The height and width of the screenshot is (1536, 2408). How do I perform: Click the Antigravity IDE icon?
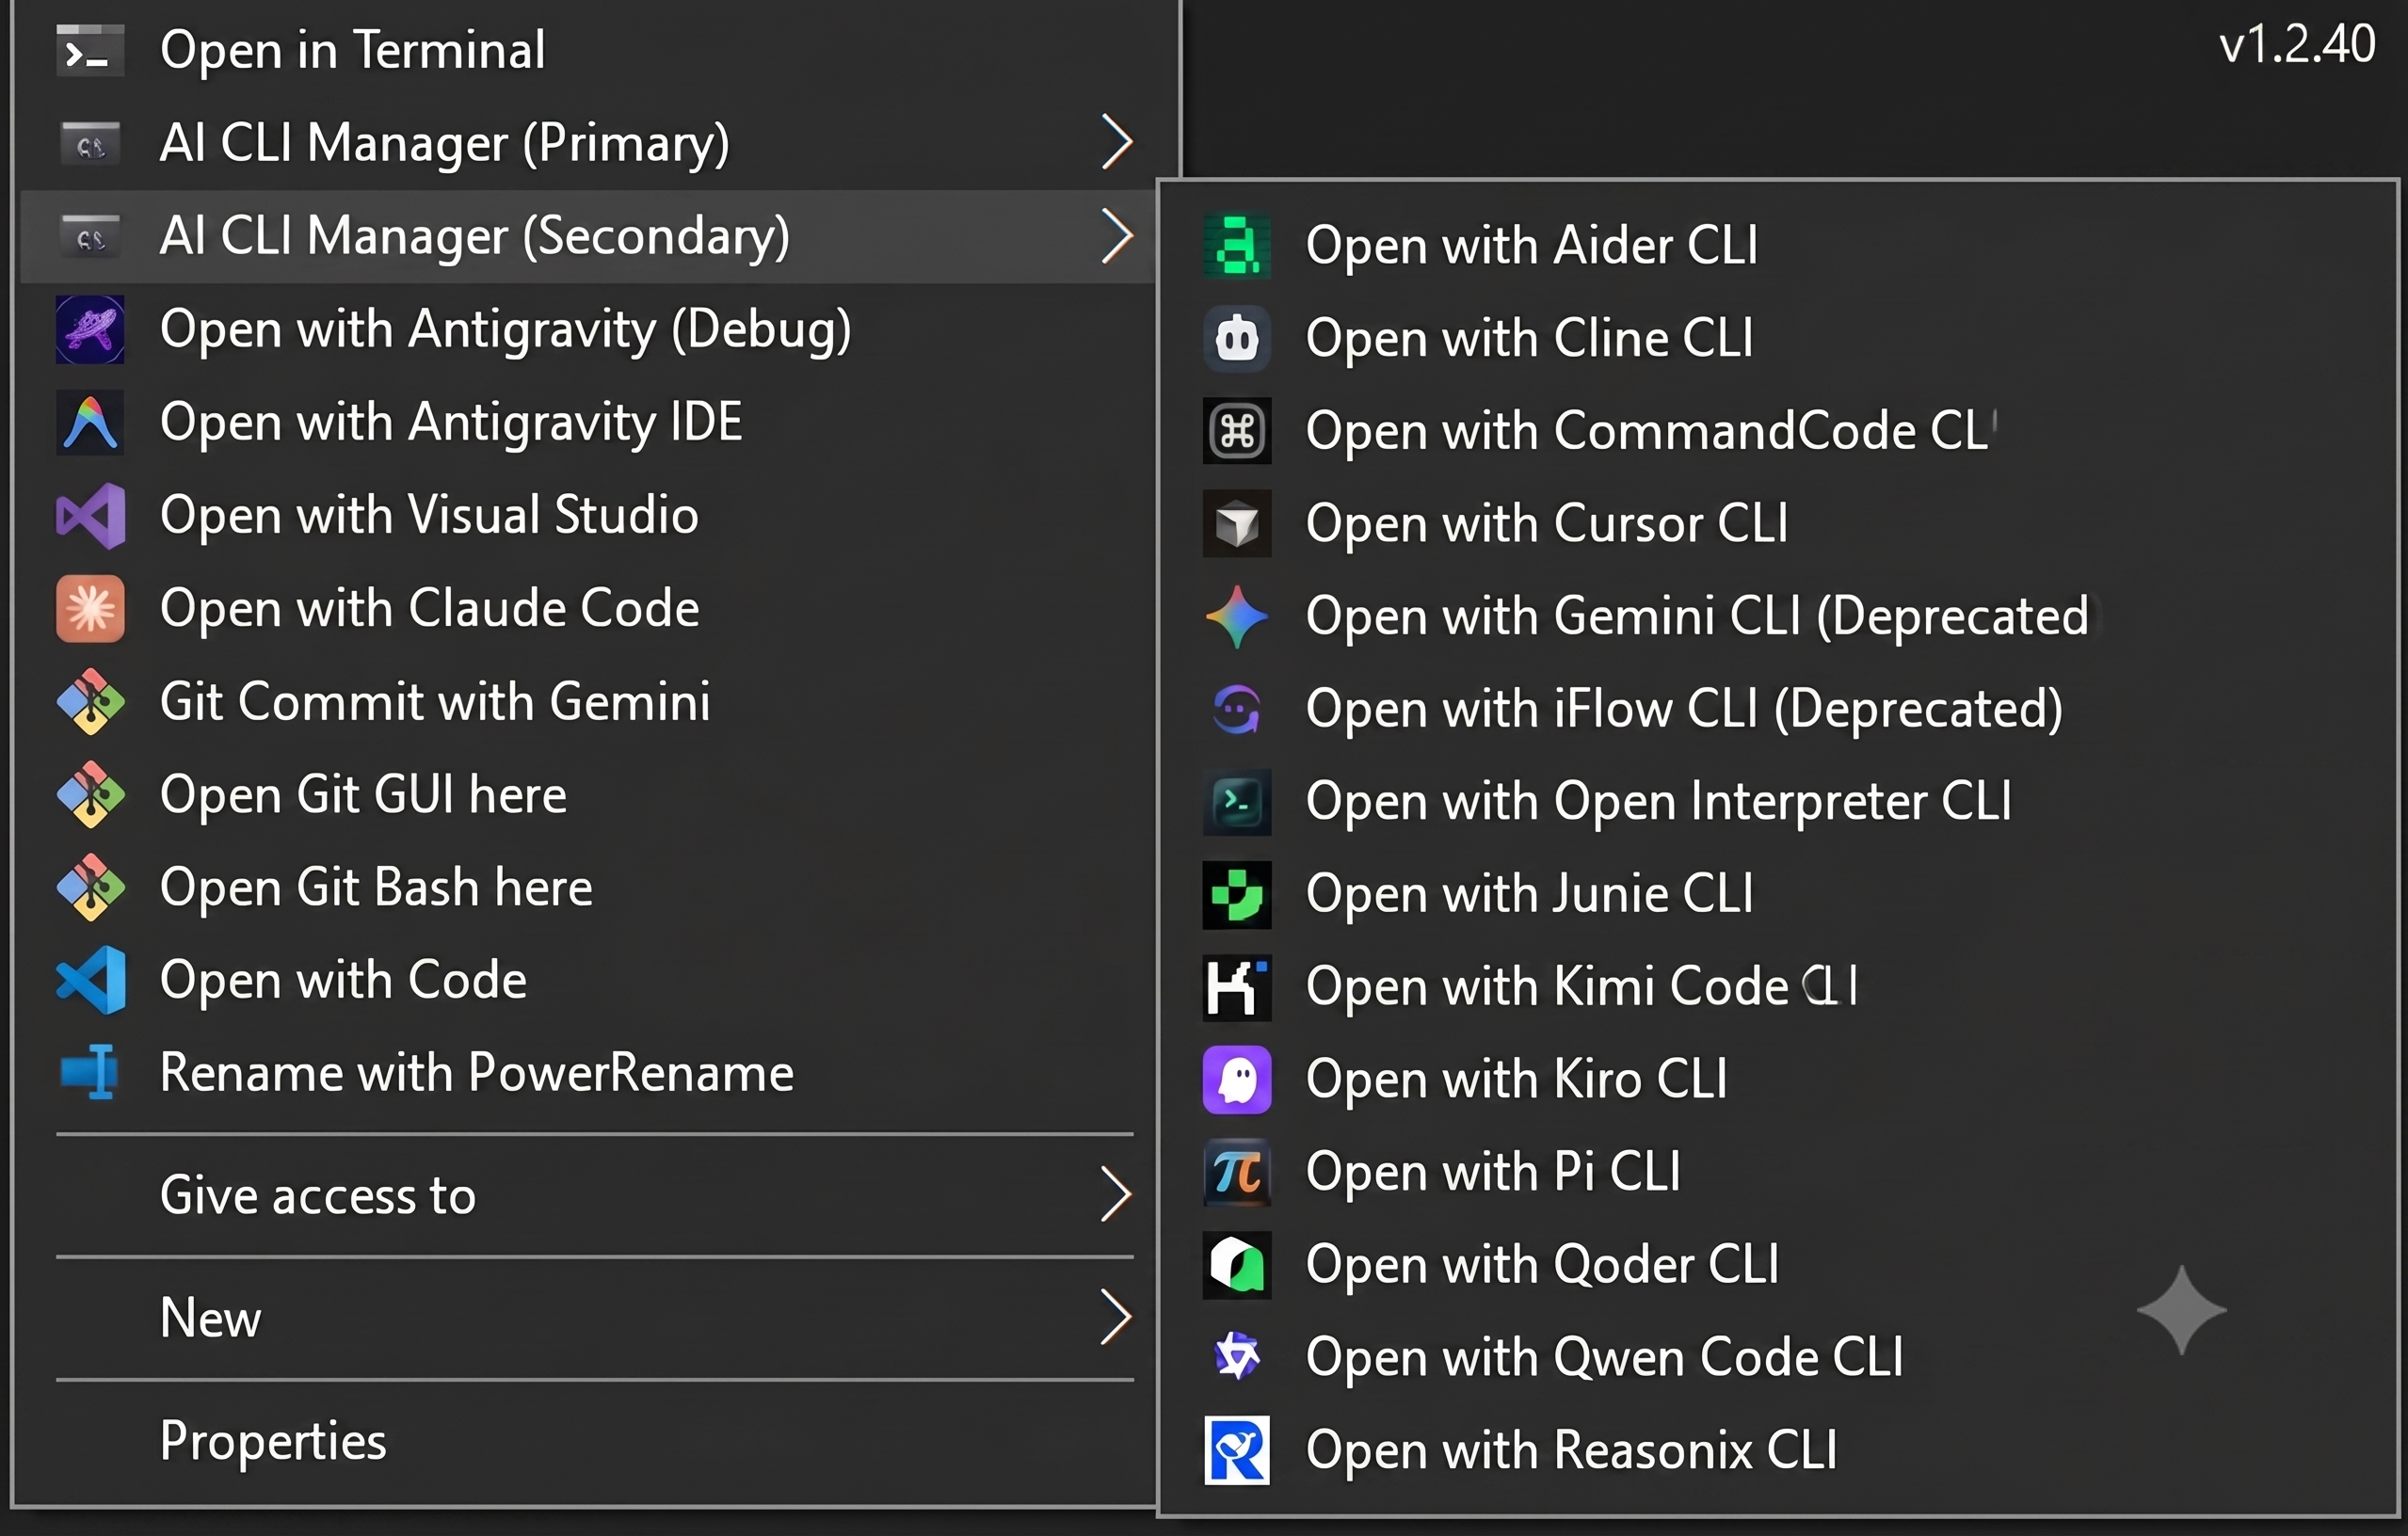tap(90, 423)
